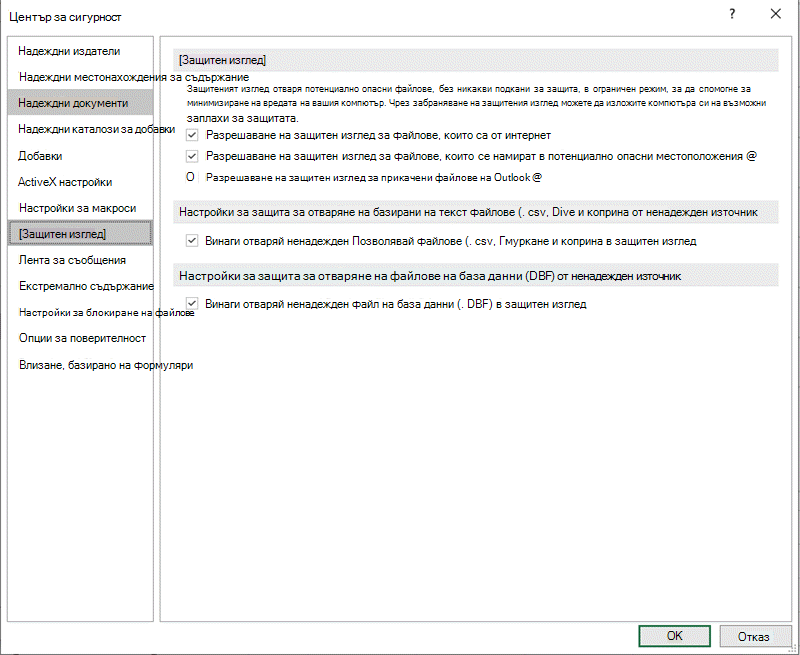Select the [Защитен изглед] sidebar item
The height and width of the screenshot is (655, 800).
pos(80,234)
